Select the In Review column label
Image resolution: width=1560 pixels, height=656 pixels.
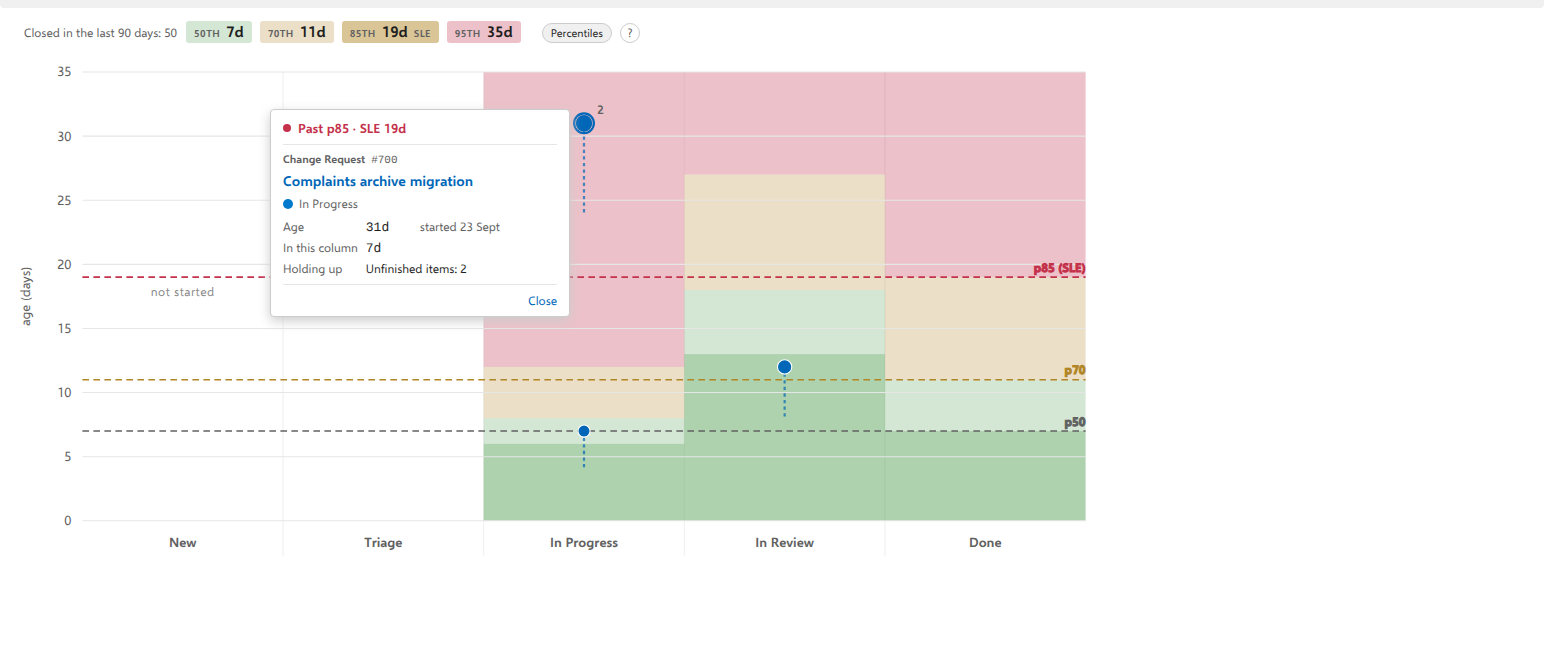pyautogui.click(x=784, y=543)
